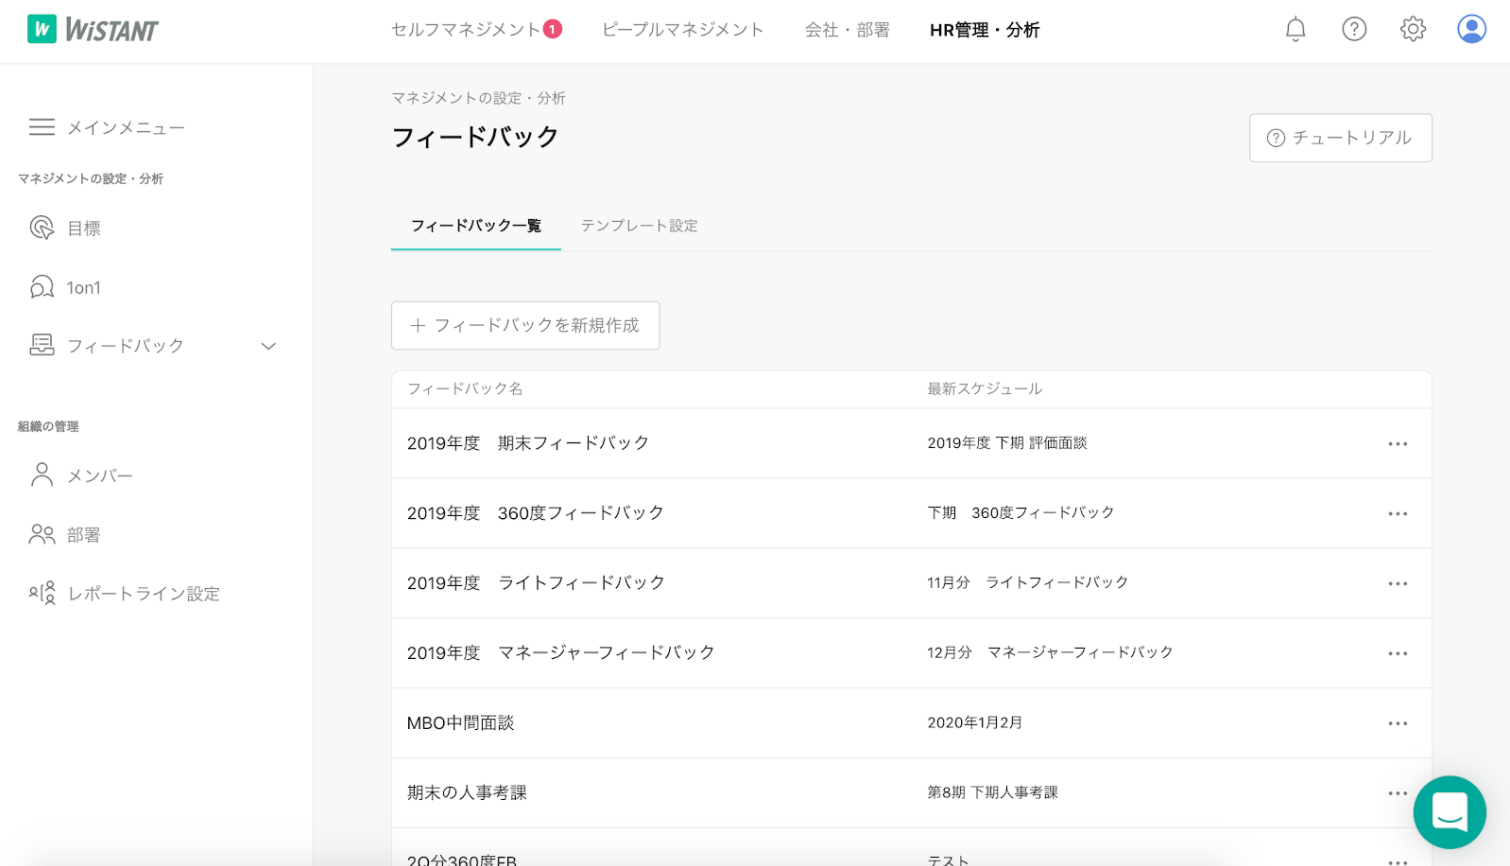
Task: Open more options for 2019年度 ライトフィードバック
Action: point(1398,584)
